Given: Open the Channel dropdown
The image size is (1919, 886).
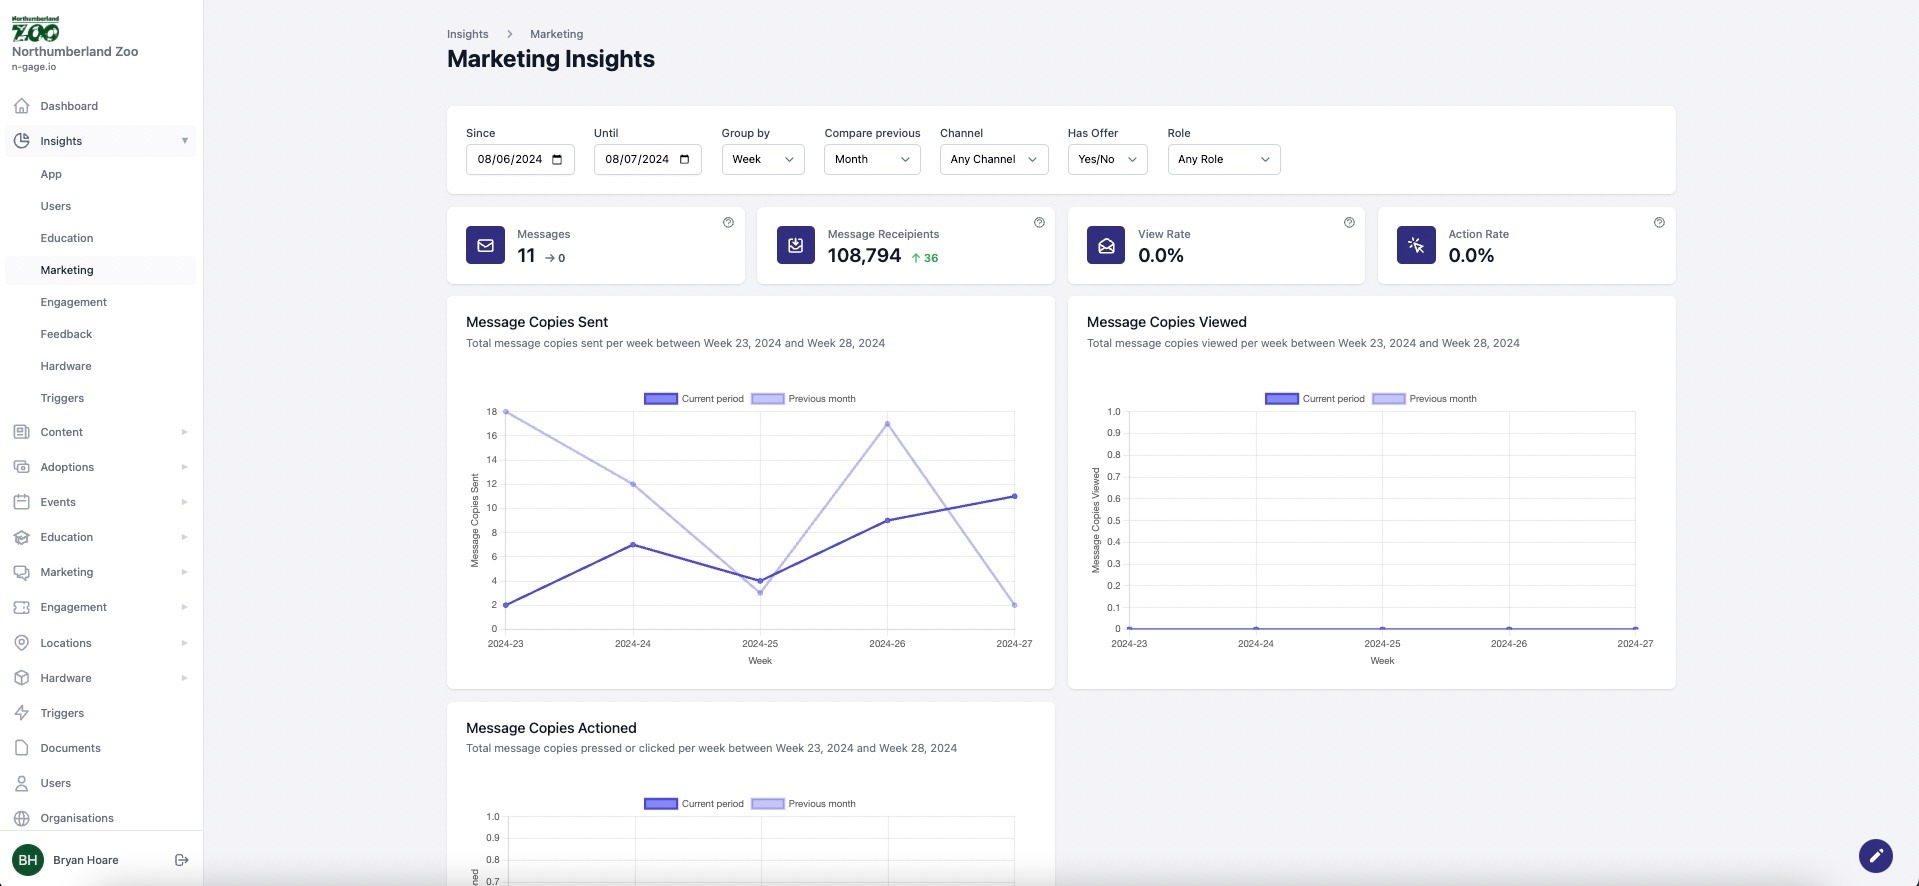Looking at the screenshot, I should pos(993,160).
